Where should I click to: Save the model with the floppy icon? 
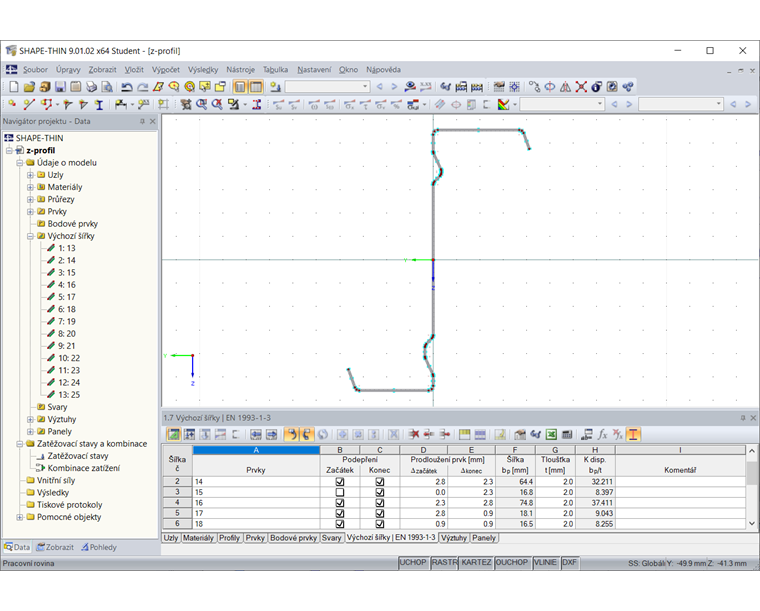pos(60,87)
